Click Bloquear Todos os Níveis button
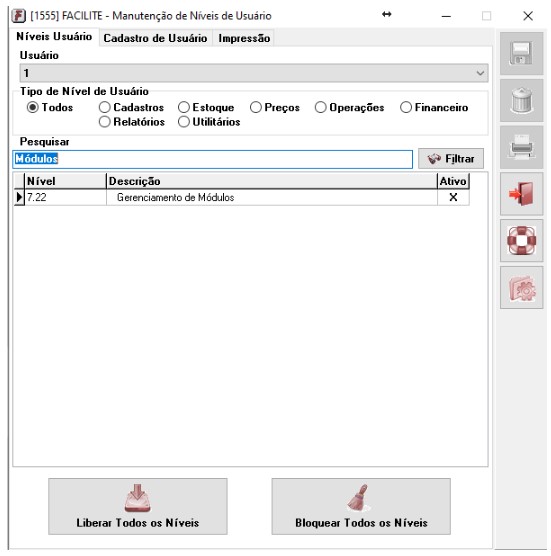This screenshot has height=556, width=551. (361, 506)
